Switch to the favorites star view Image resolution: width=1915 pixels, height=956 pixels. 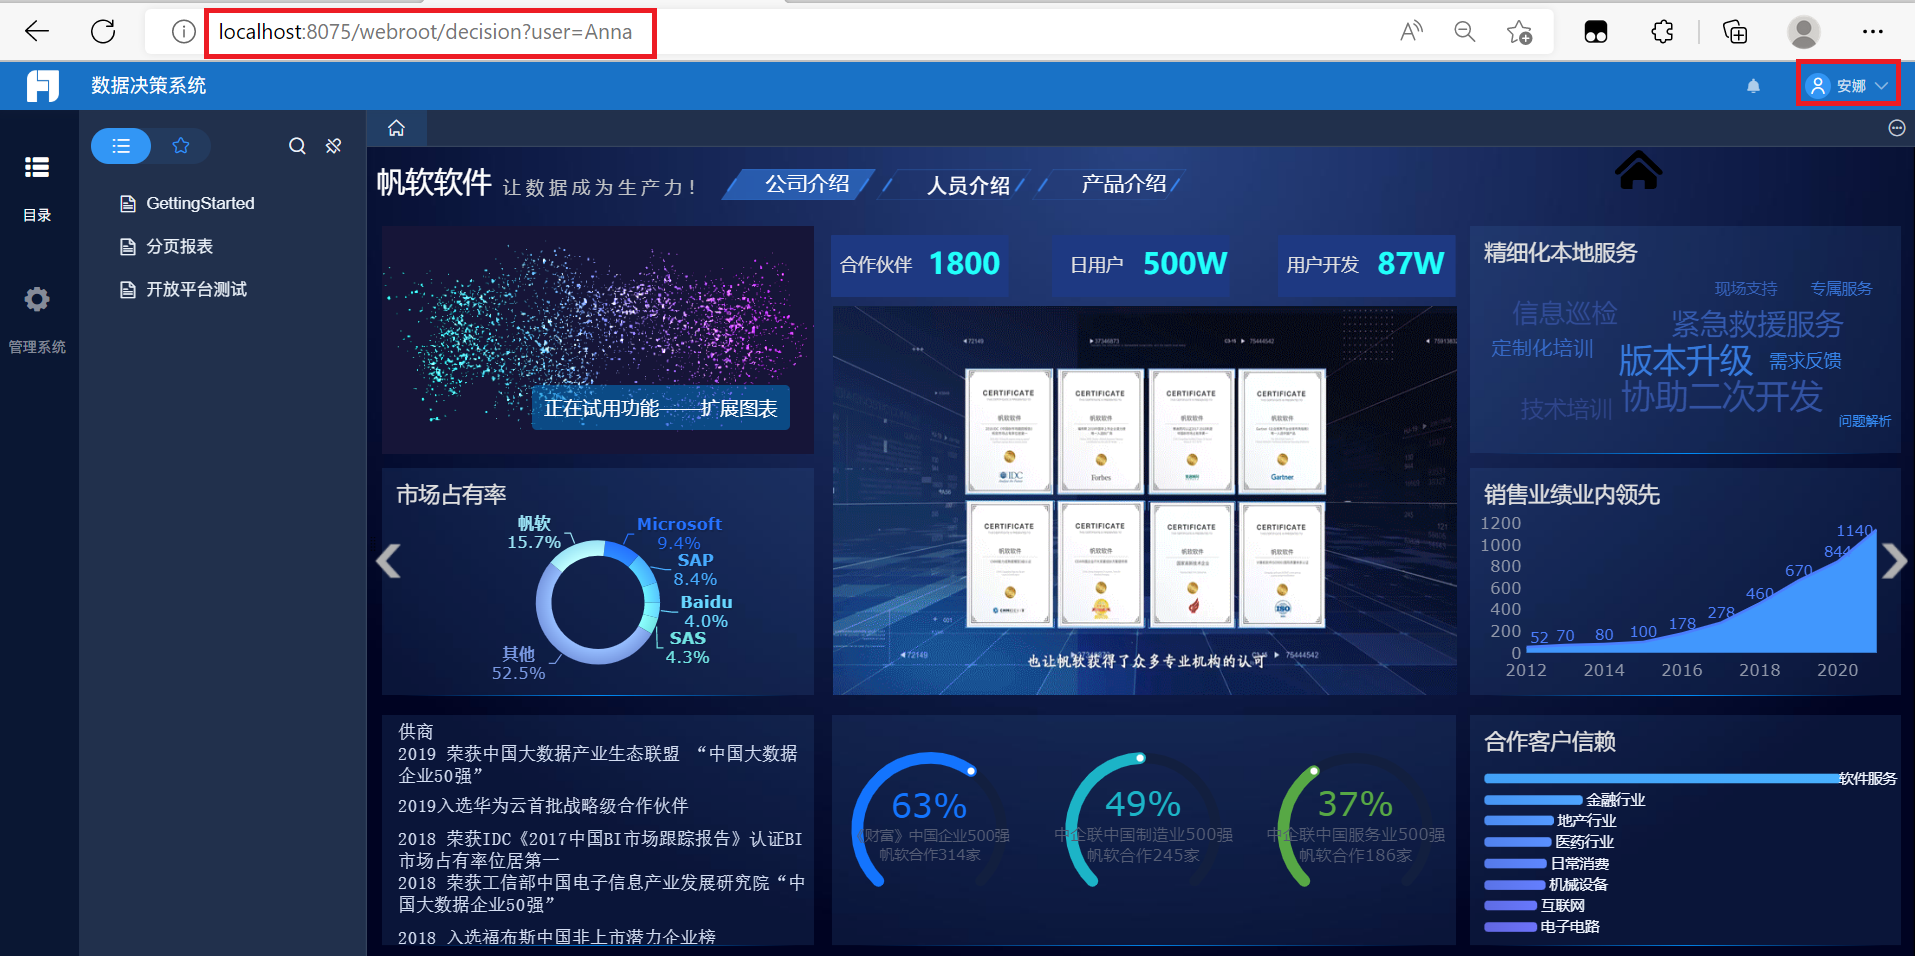pos(181,146)
